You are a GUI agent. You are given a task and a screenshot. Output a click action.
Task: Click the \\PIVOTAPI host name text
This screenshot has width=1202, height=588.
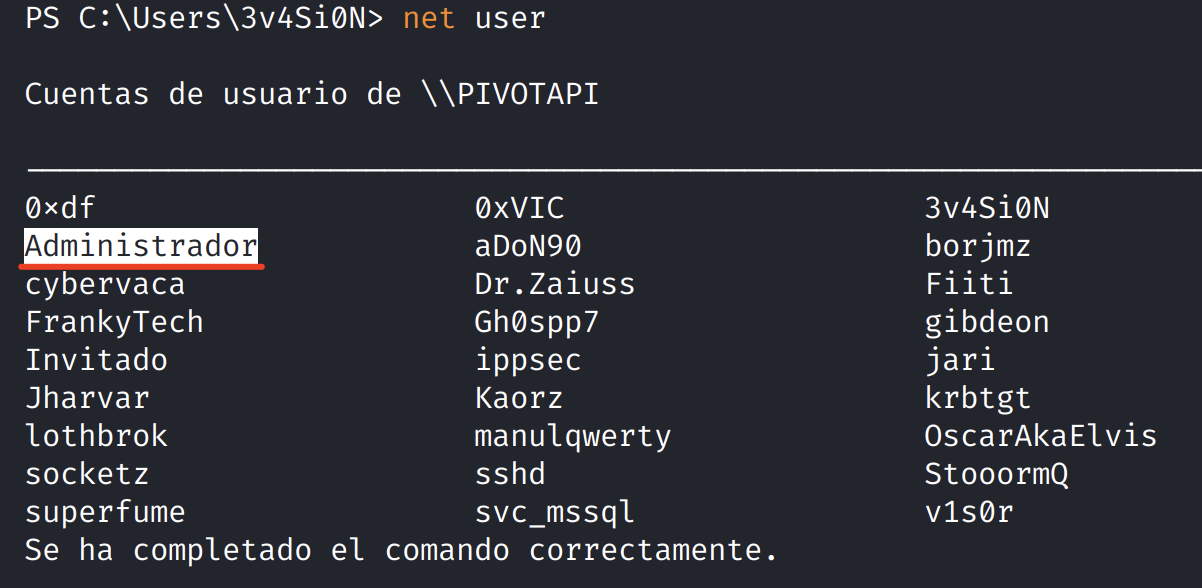click(510, 94)
